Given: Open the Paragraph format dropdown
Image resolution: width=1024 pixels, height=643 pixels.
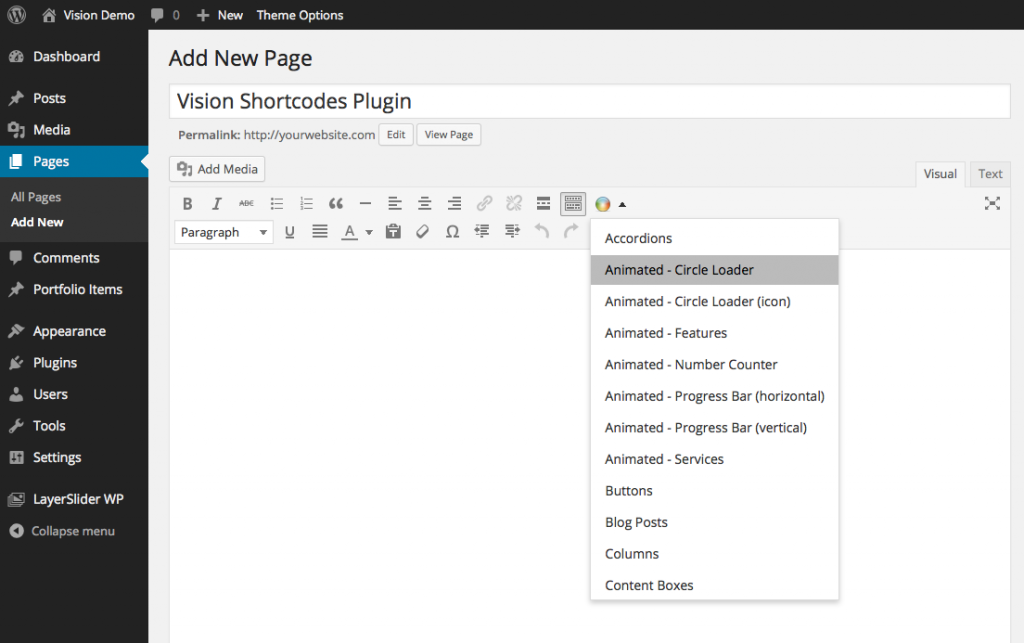Looking at the screenshot, I should [223, 232].
